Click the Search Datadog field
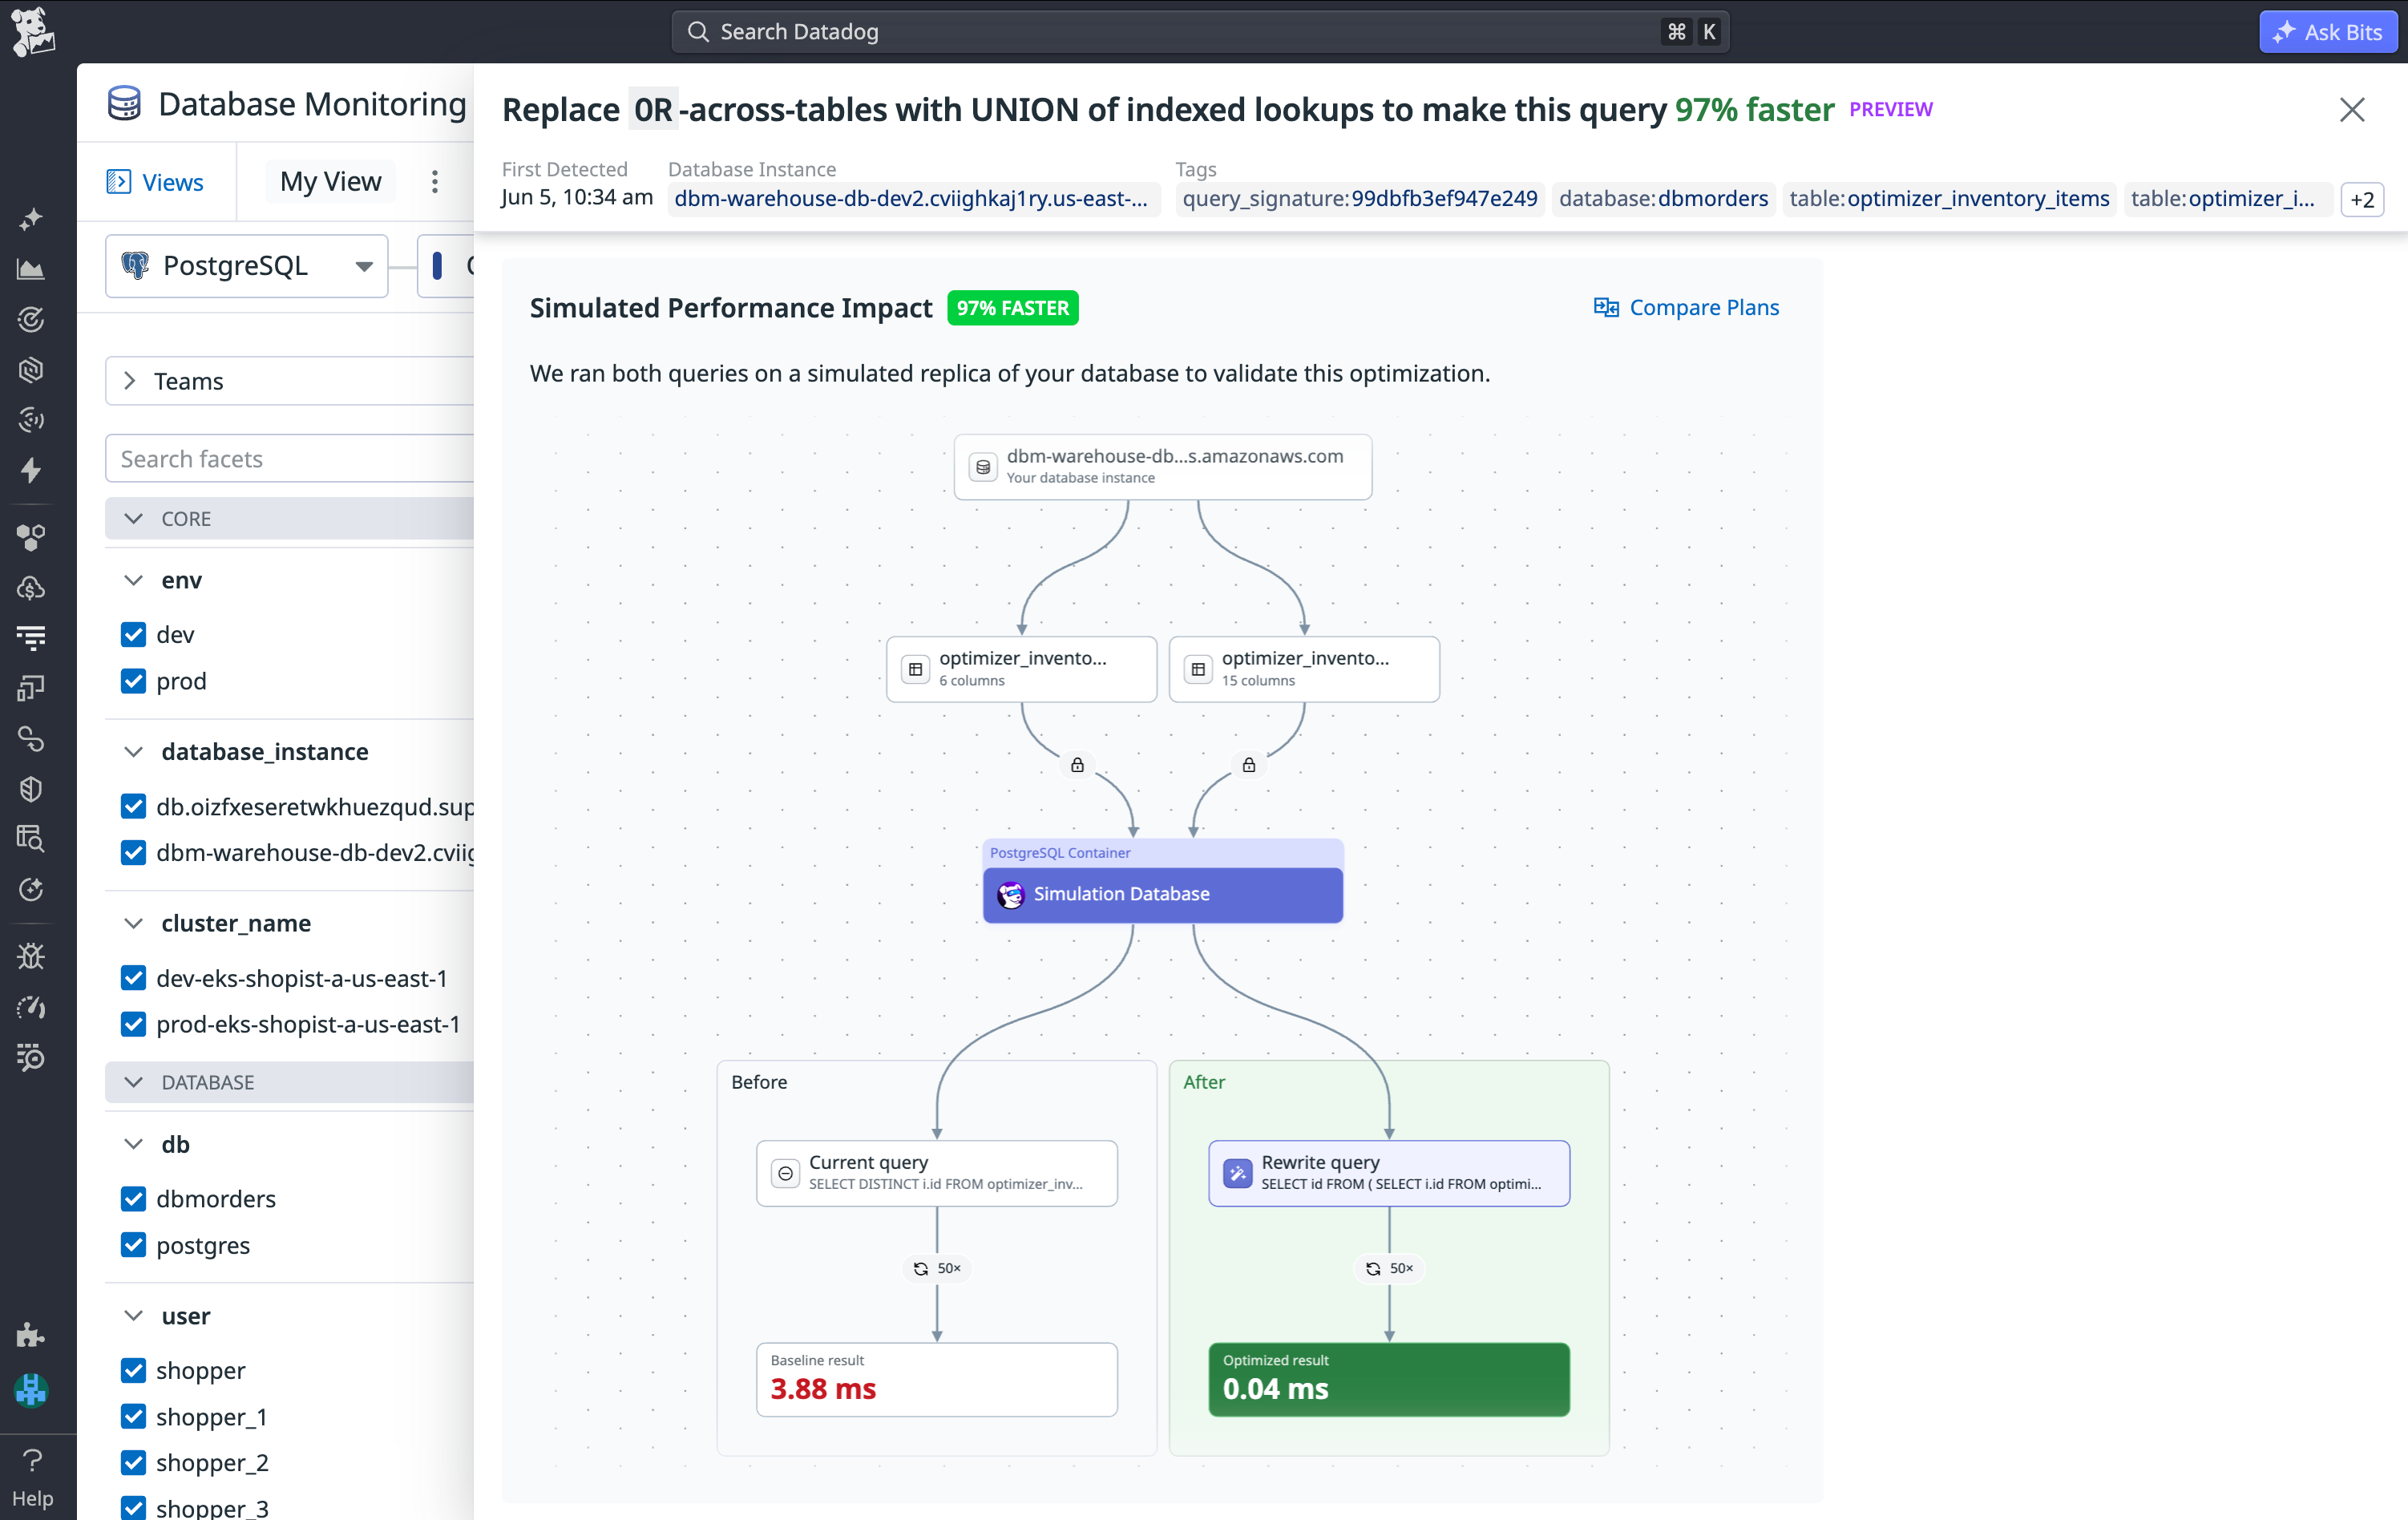The height and width of the screenshot is (1520, 2408). pyautogui.click(x=1200, y=32)
